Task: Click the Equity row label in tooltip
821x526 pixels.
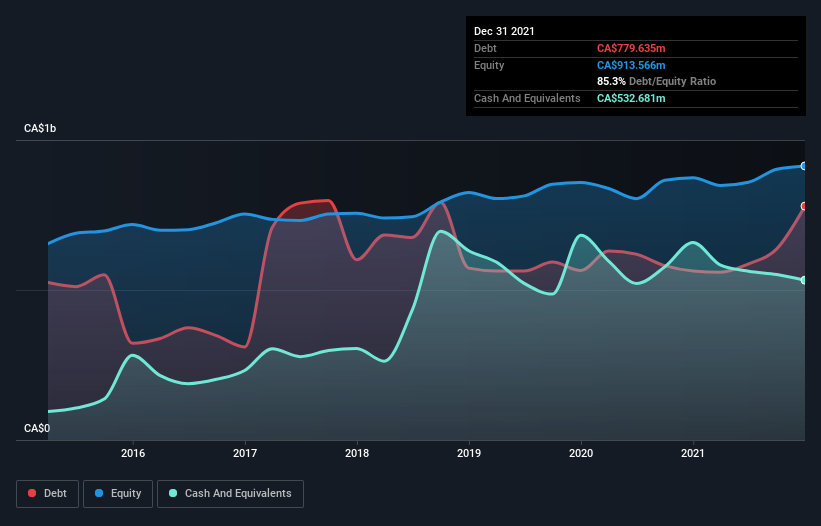Action: [489, 65]
